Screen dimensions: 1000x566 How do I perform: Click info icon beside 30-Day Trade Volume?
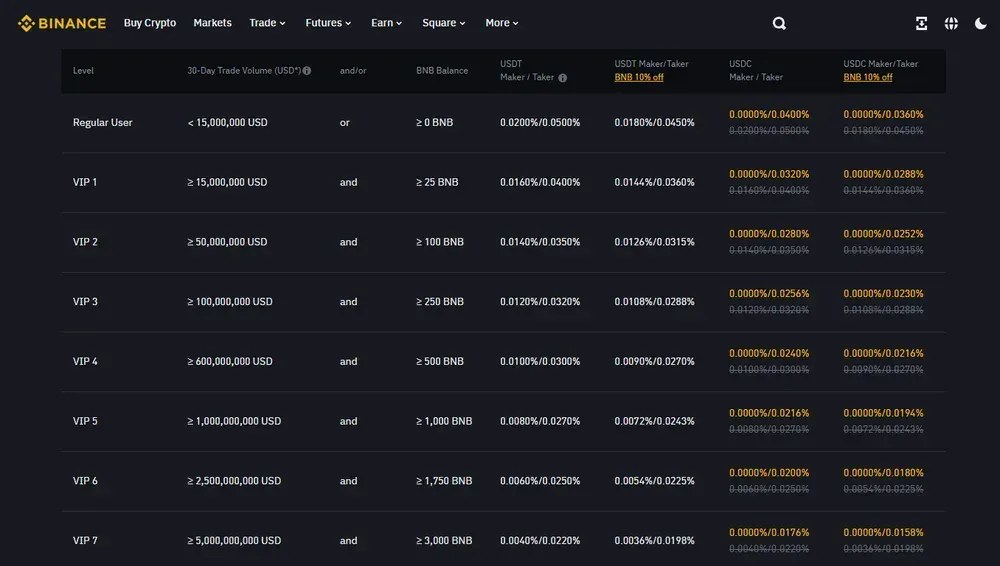[307, 71]
